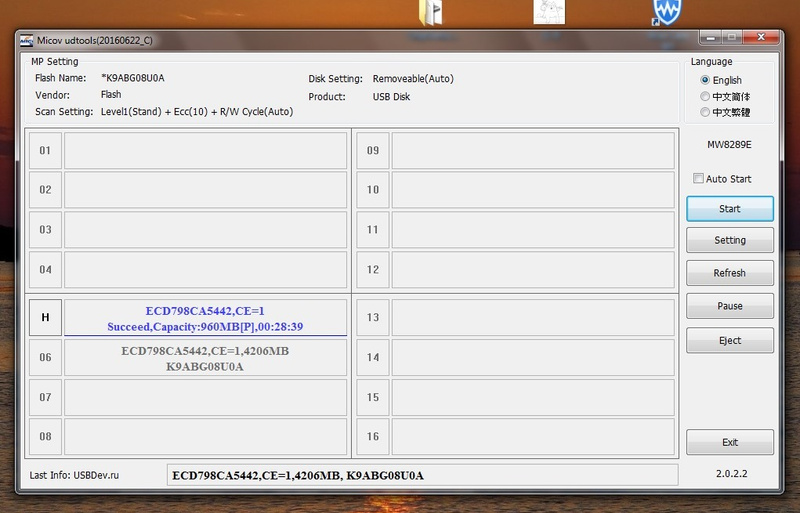Click the Refresh button

(x=730, y=273)
